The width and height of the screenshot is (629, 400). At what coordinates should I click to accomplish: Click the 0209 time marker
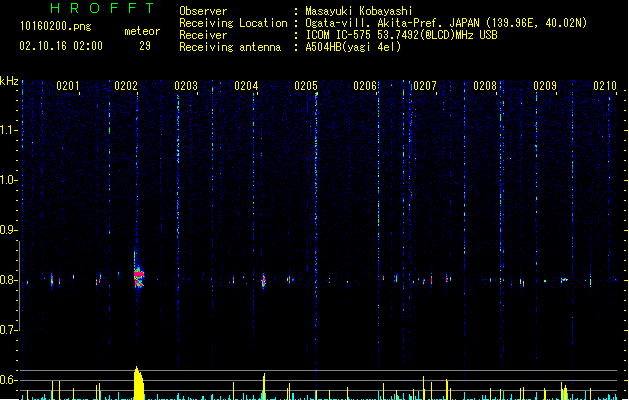(545, 86)
